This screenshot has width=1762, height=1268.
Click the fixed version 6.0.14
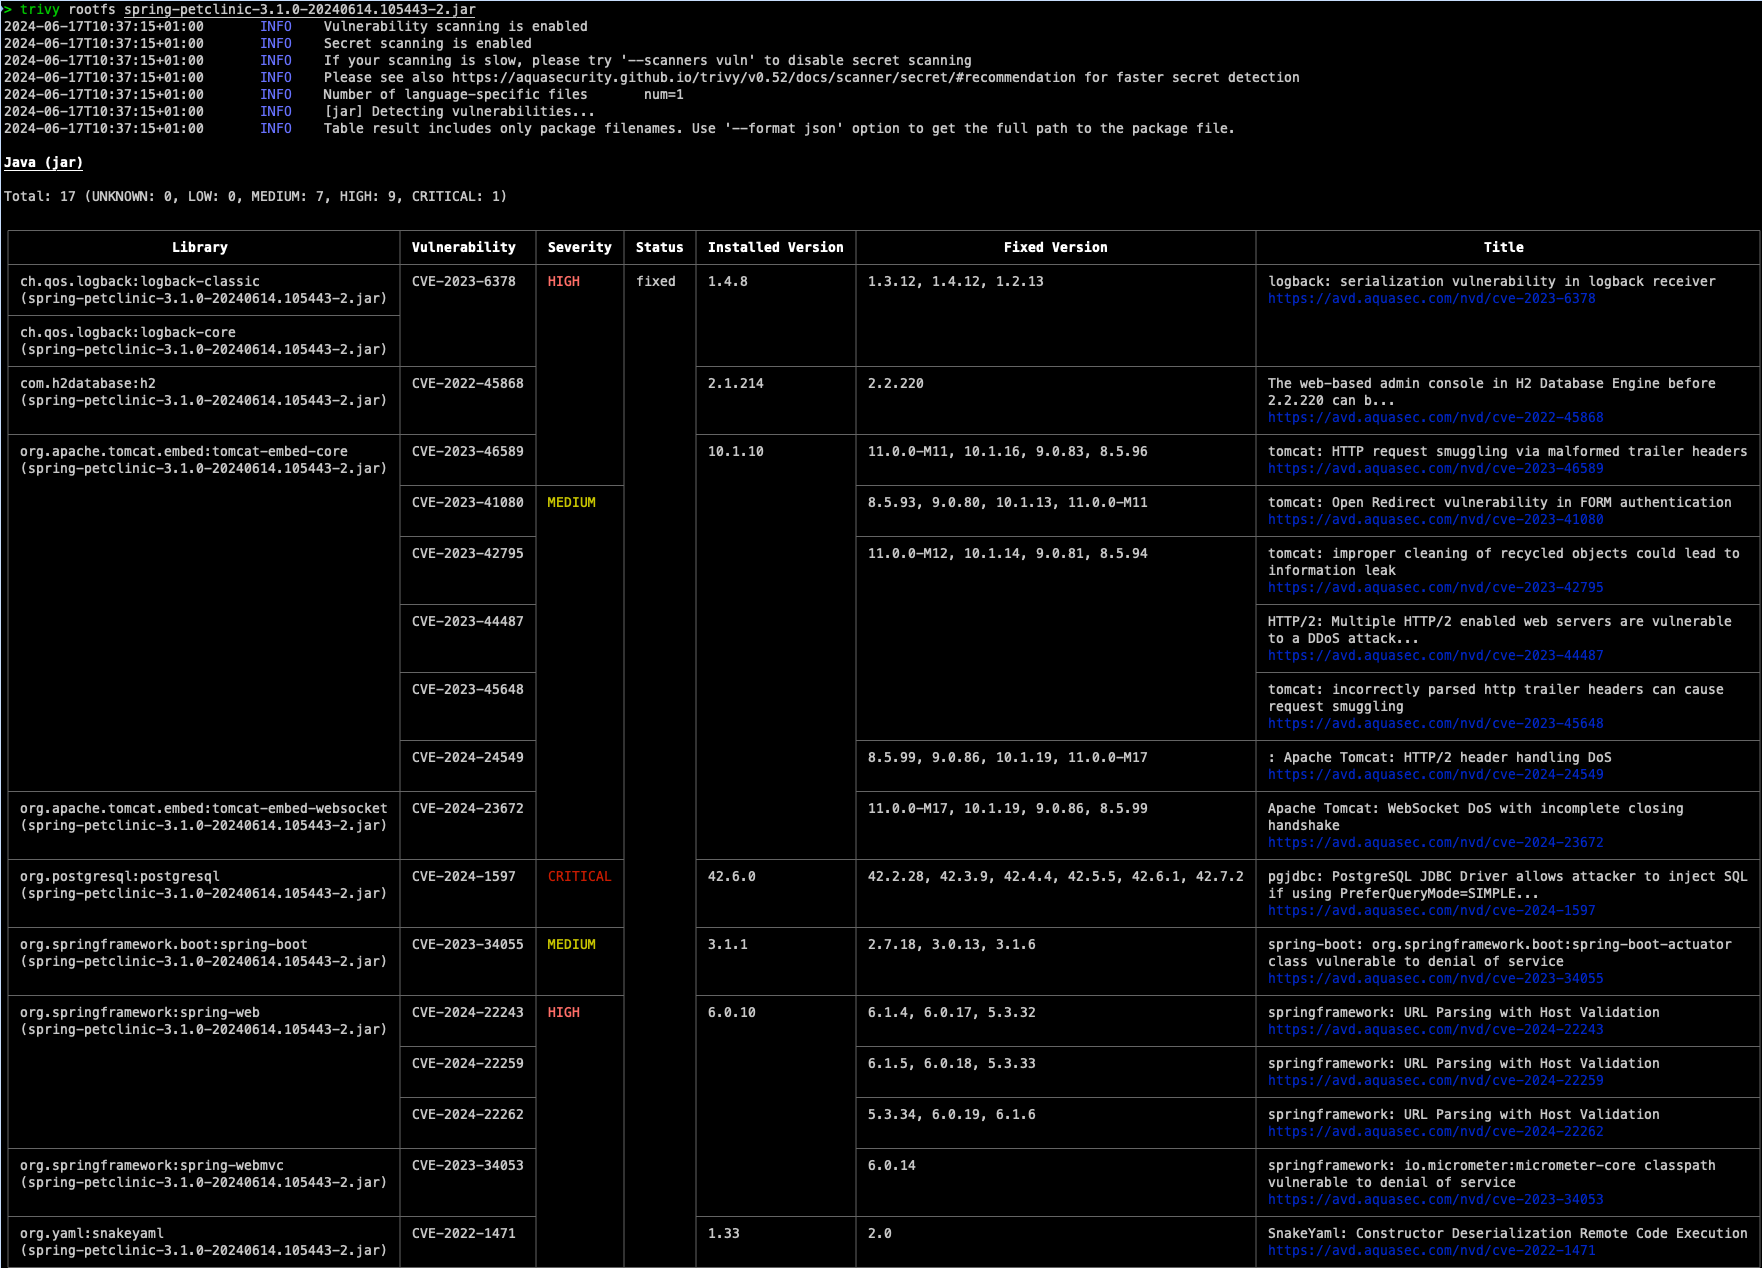point(892,1166)
